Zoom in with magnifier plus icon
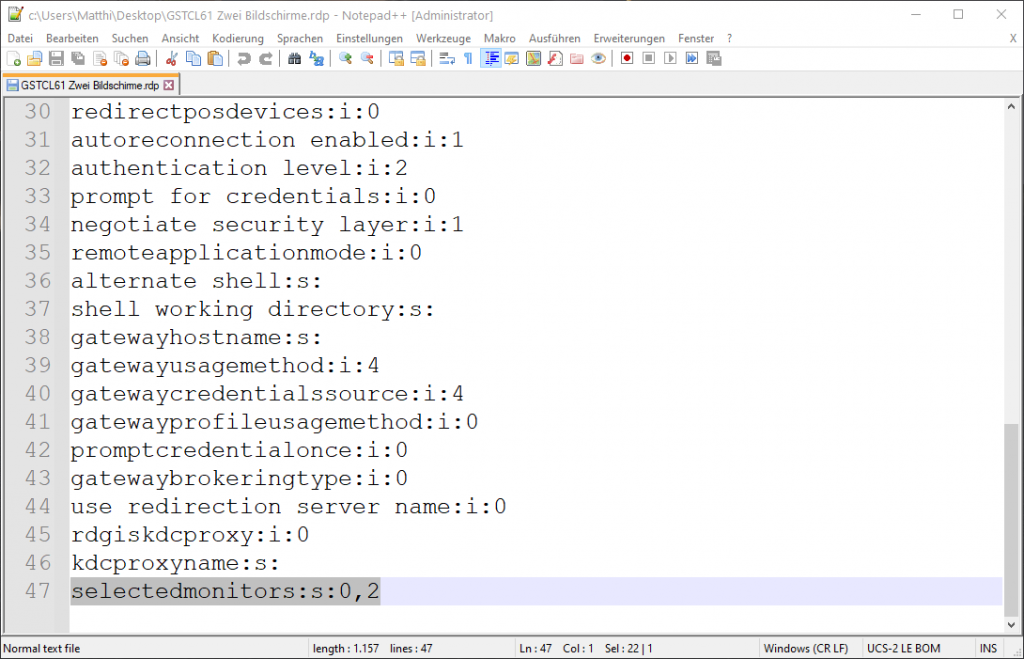Screen dimensions: 1024x659 coord(345,59)
